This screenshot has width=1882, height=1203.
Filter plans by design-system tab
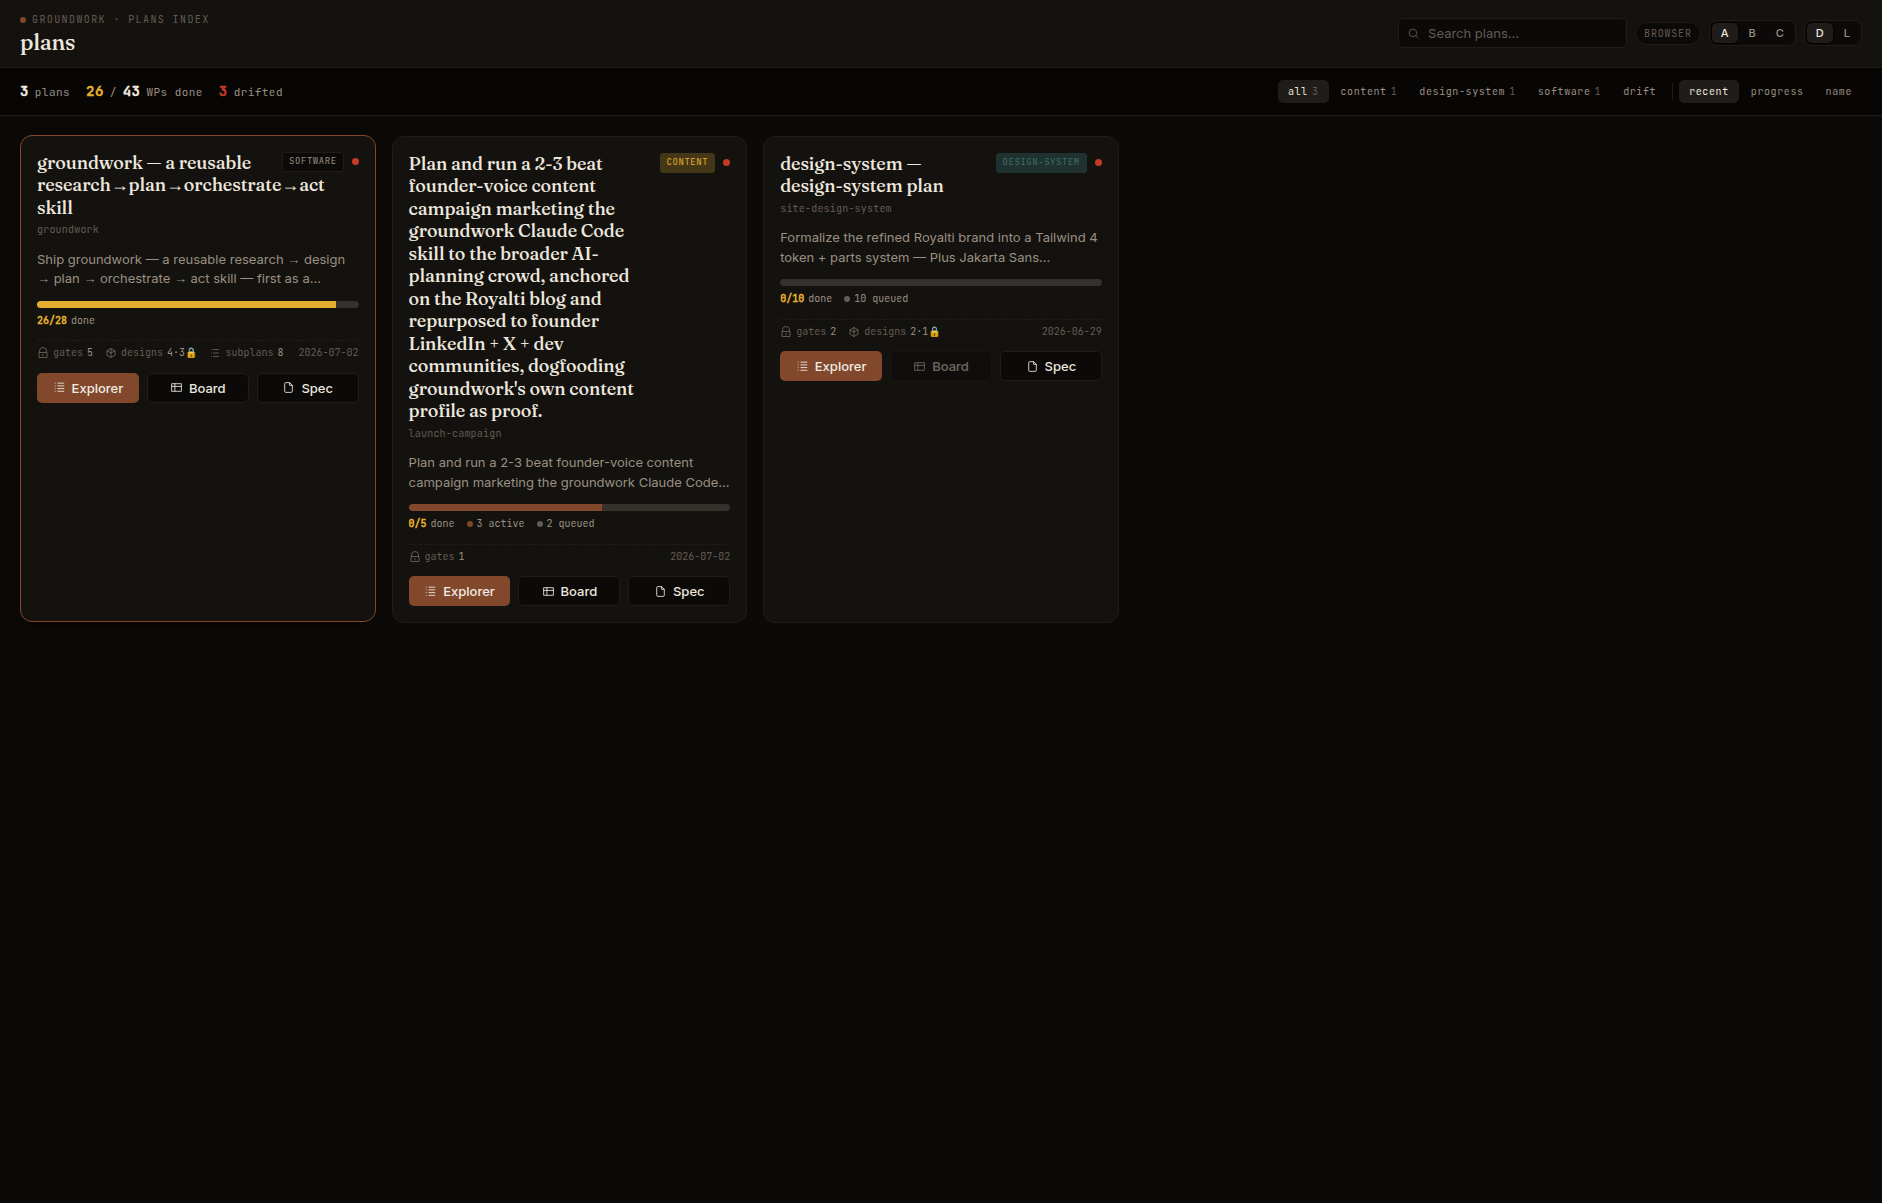pyautogui.click(x=1467, y=91)
